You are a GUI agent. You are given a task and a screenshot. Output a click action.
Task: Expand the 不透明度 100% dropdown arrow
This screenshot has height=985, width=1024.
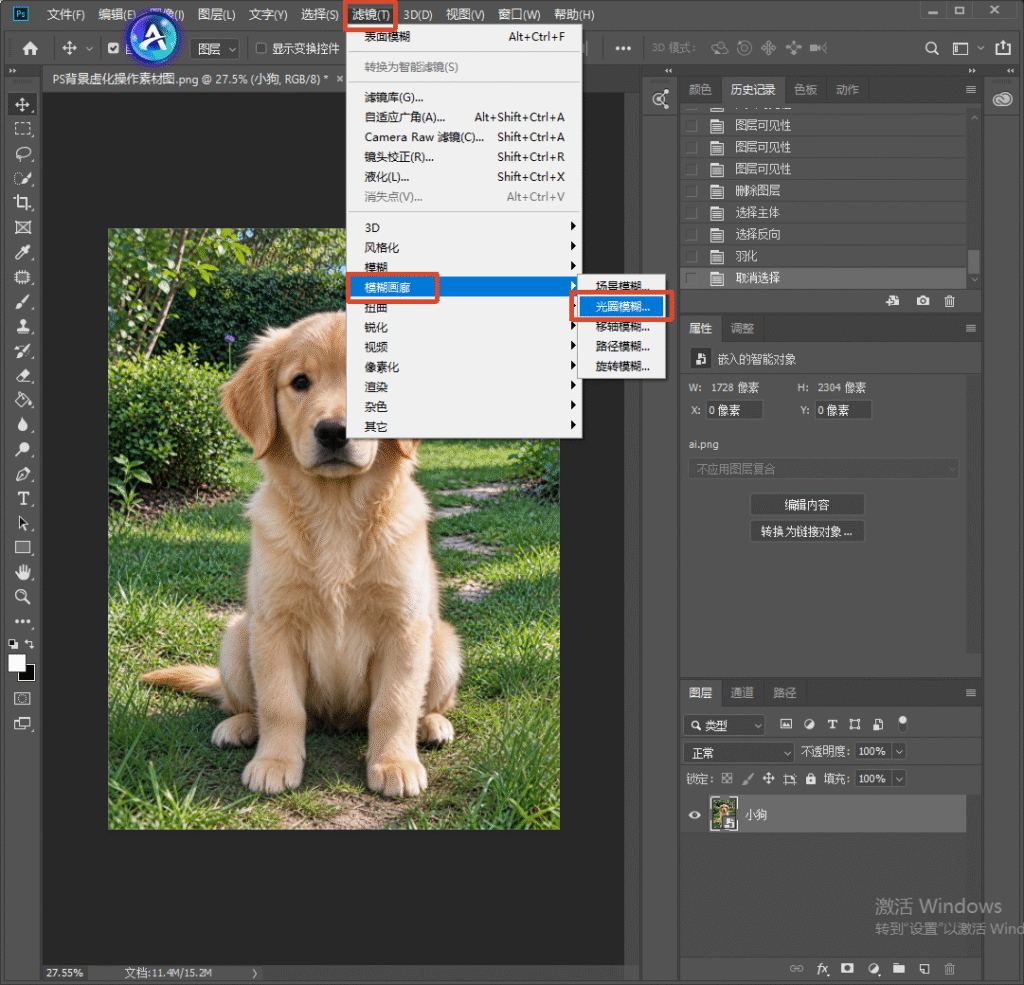tap(899, 752)
